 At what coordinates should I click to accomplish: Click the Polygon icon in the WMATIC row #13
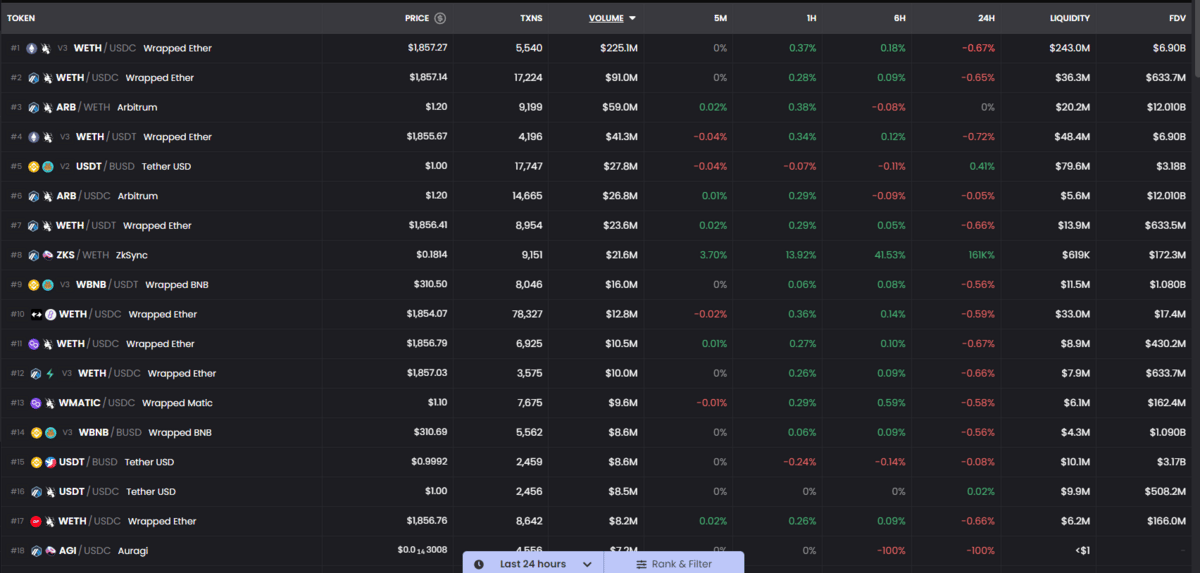point(35,403)
